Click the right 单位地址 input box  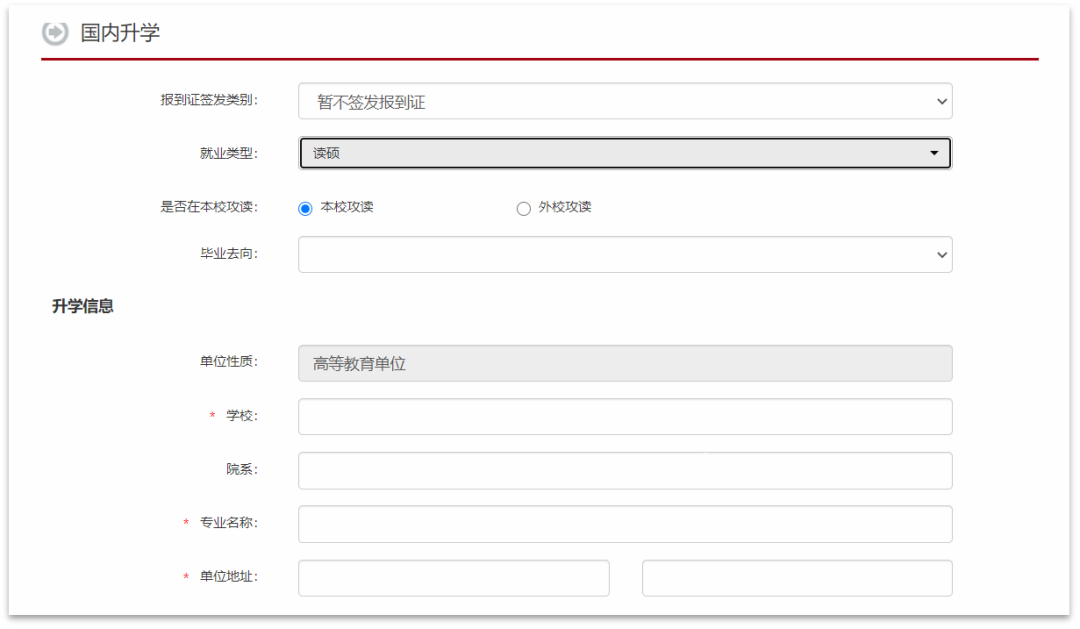pos(796,578)
